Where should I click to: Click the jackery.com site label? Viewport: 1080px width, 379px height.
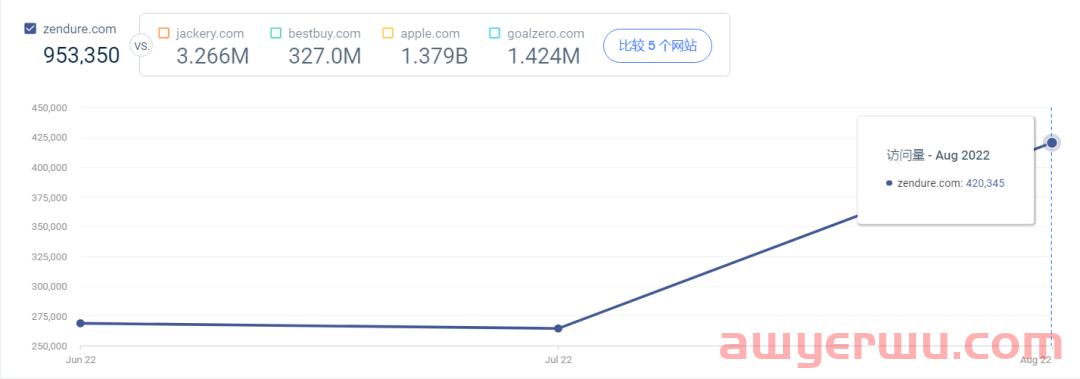(211, 33)
